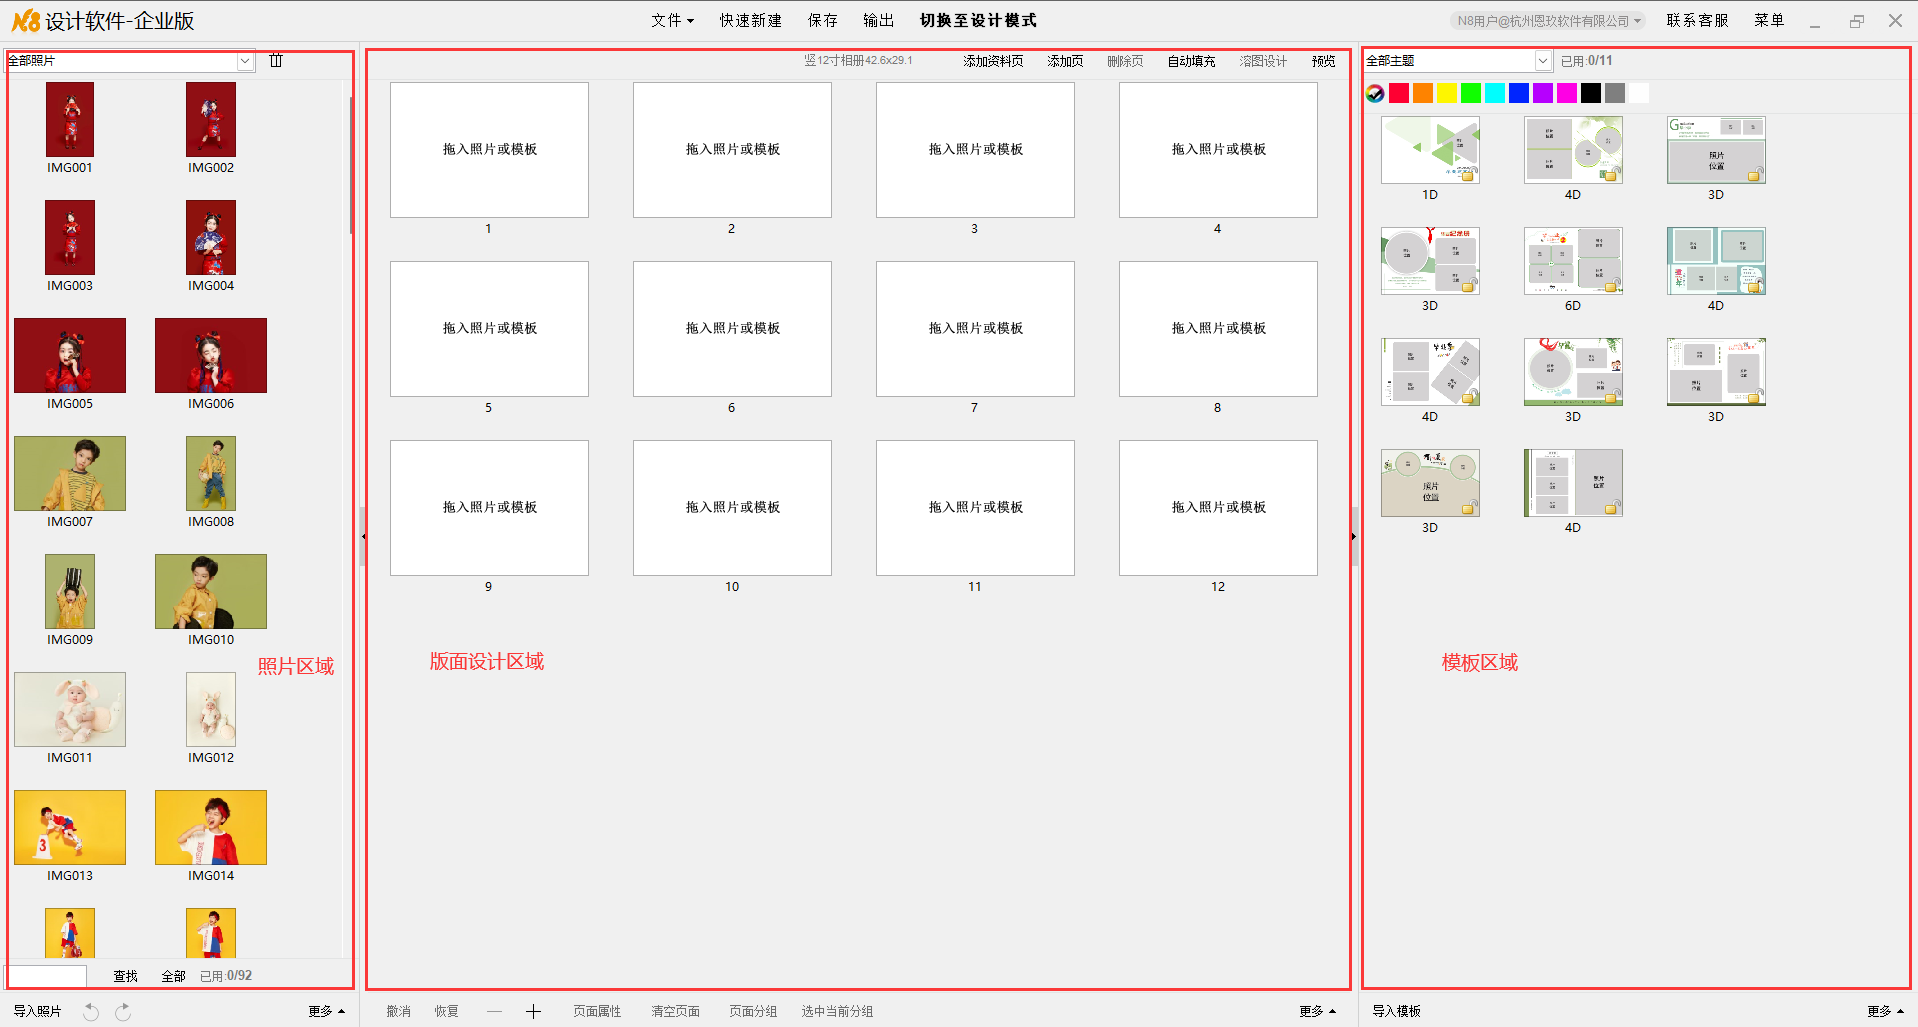Select the 1D template thumbnail
This screenshot has height=1027, width=1918.
1430,150
